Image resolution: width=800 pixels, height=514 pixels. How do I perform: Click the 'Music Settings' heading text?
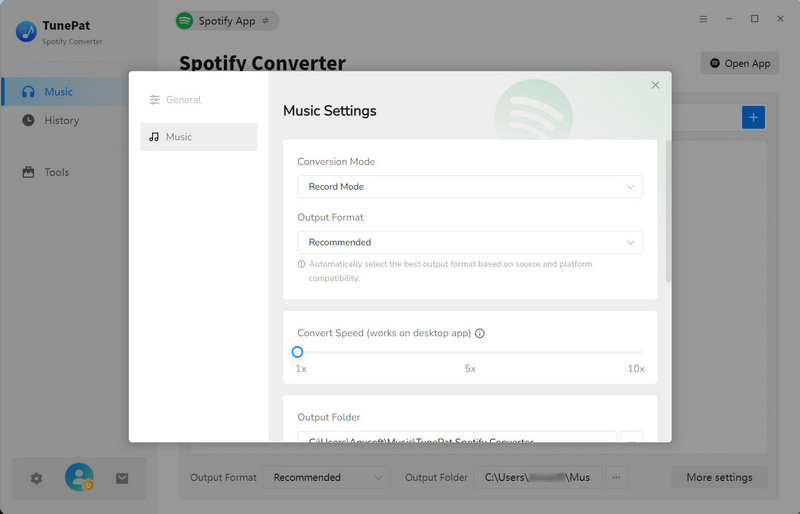330,111
